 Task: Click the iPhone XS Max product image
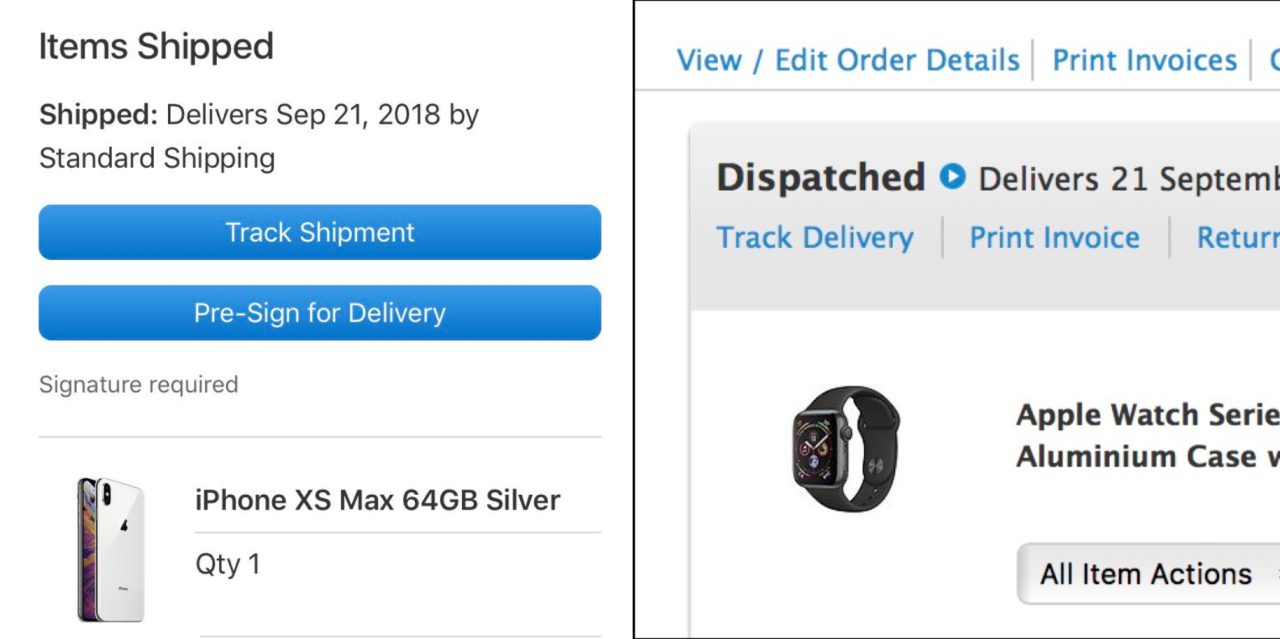(110, 549)
